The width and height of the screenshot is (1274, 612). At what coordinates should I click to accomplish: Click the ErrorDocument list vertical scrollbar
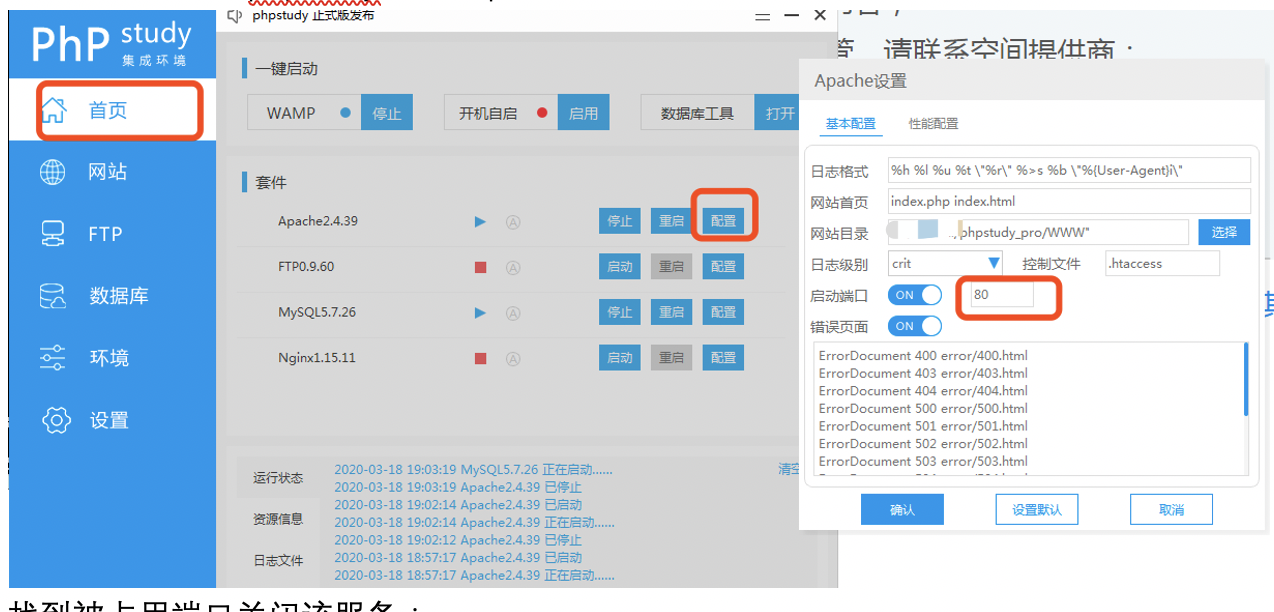point(1245,380)
